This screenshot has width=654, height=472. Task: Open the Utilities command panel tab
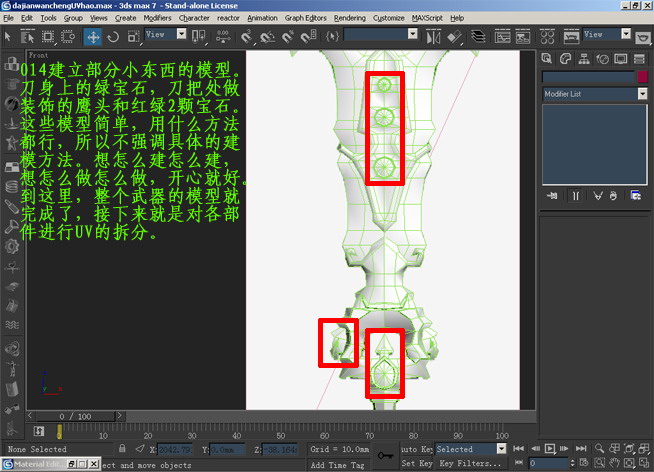[640, 57]
